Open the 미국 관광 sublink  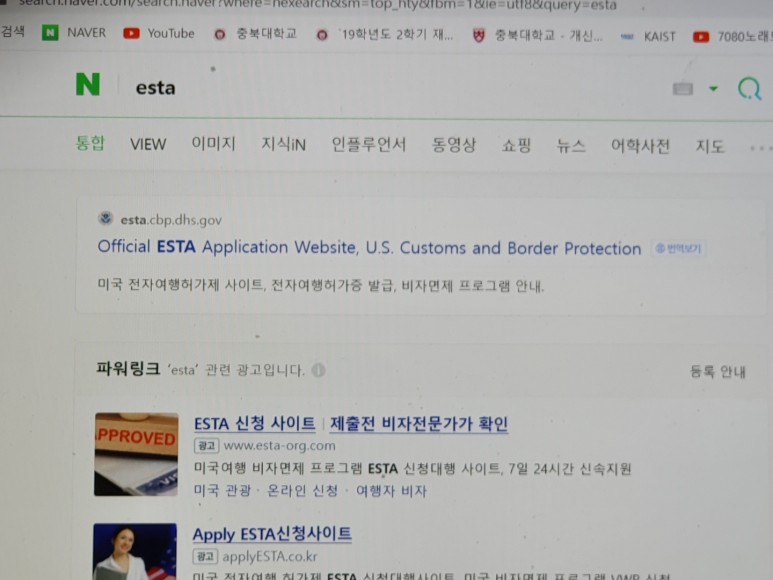(x=222, y=491)
